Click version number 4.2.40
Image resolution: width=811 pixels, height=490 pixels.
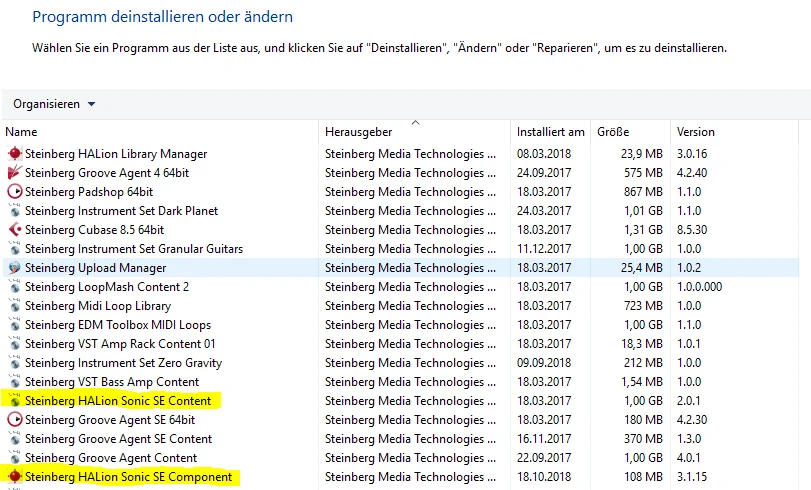coord(692,173)
